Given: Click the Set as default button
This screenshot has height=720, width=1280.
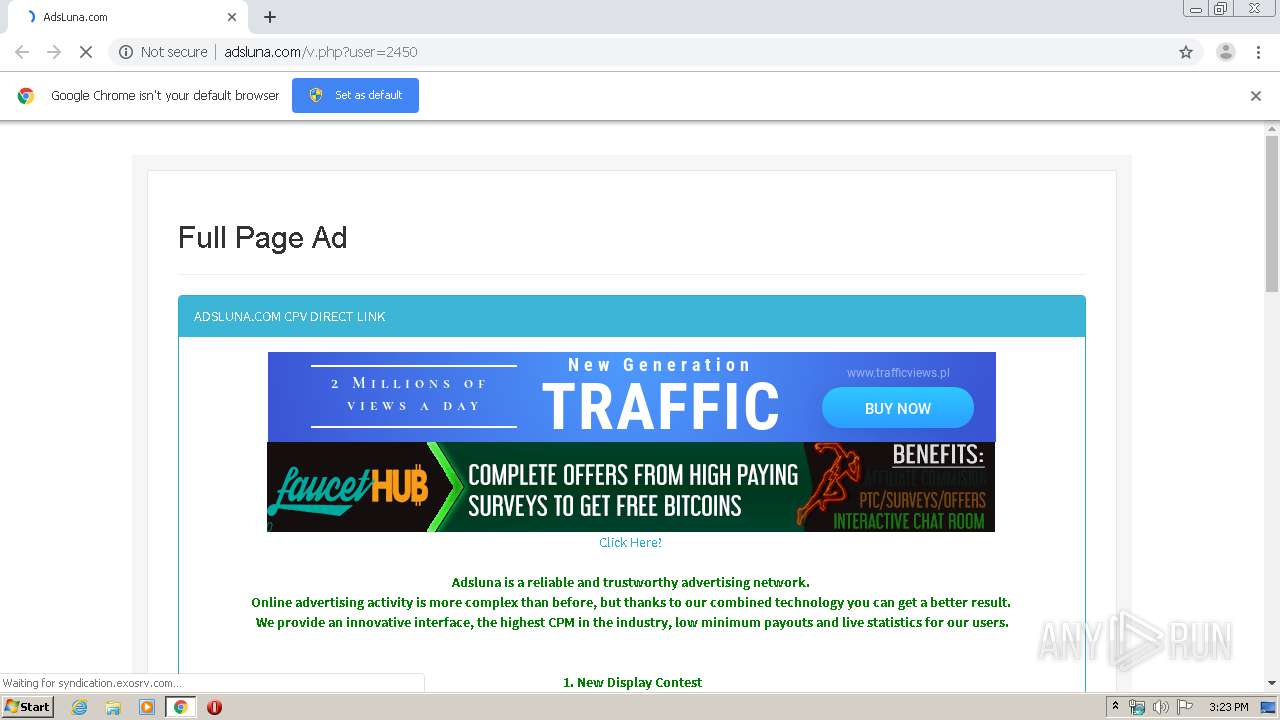Looking at the screenshot, I should pyautogui.click(x=355, y=95).
